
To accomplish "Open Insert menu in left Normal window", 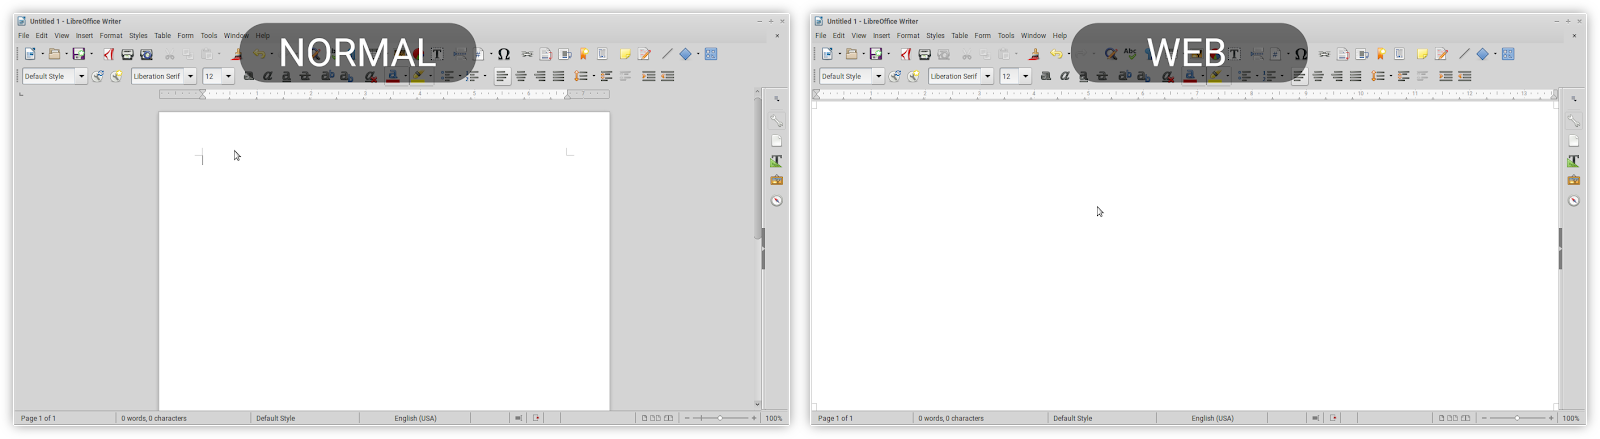I will pyautogui.click(x=84, y=35).
